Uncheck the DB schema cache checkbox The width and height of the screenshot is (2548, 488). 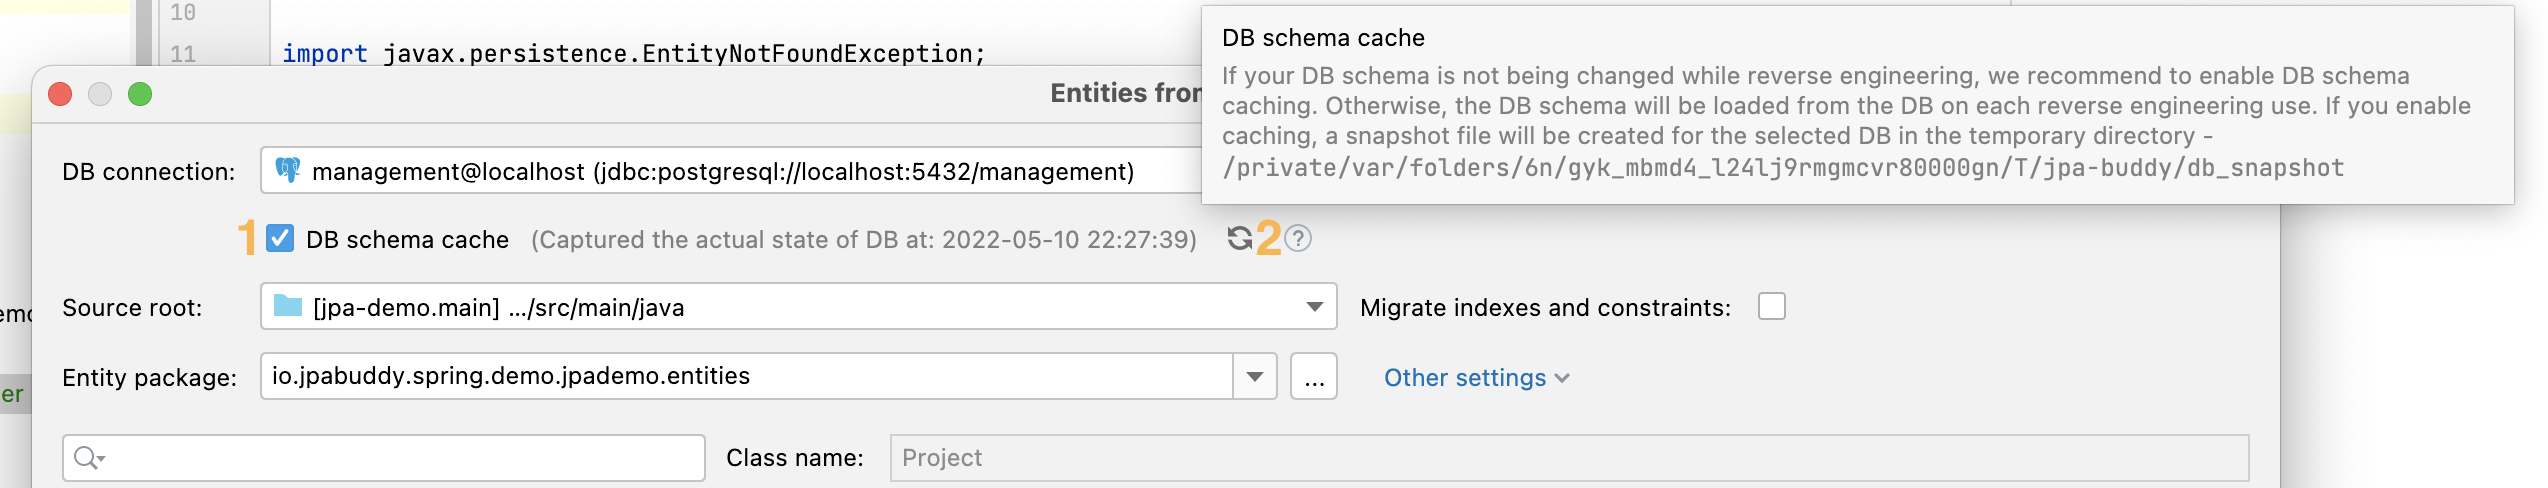pyautogui.click(x=280, y=239)
